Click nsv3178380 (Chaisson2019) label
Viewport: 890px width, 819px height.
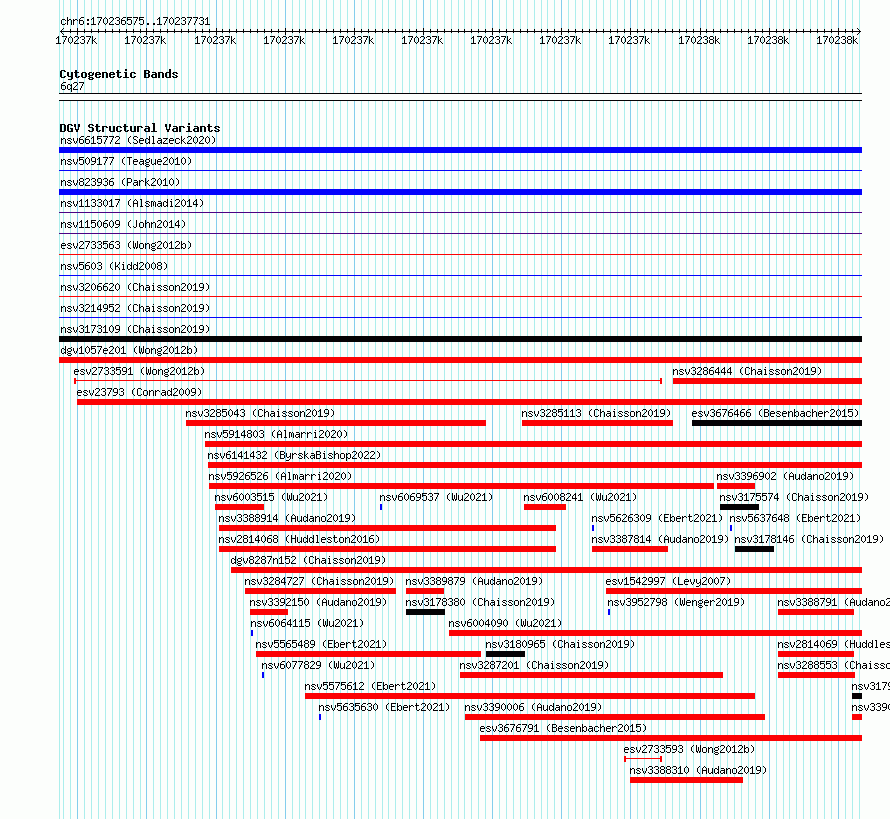[480, 602]
